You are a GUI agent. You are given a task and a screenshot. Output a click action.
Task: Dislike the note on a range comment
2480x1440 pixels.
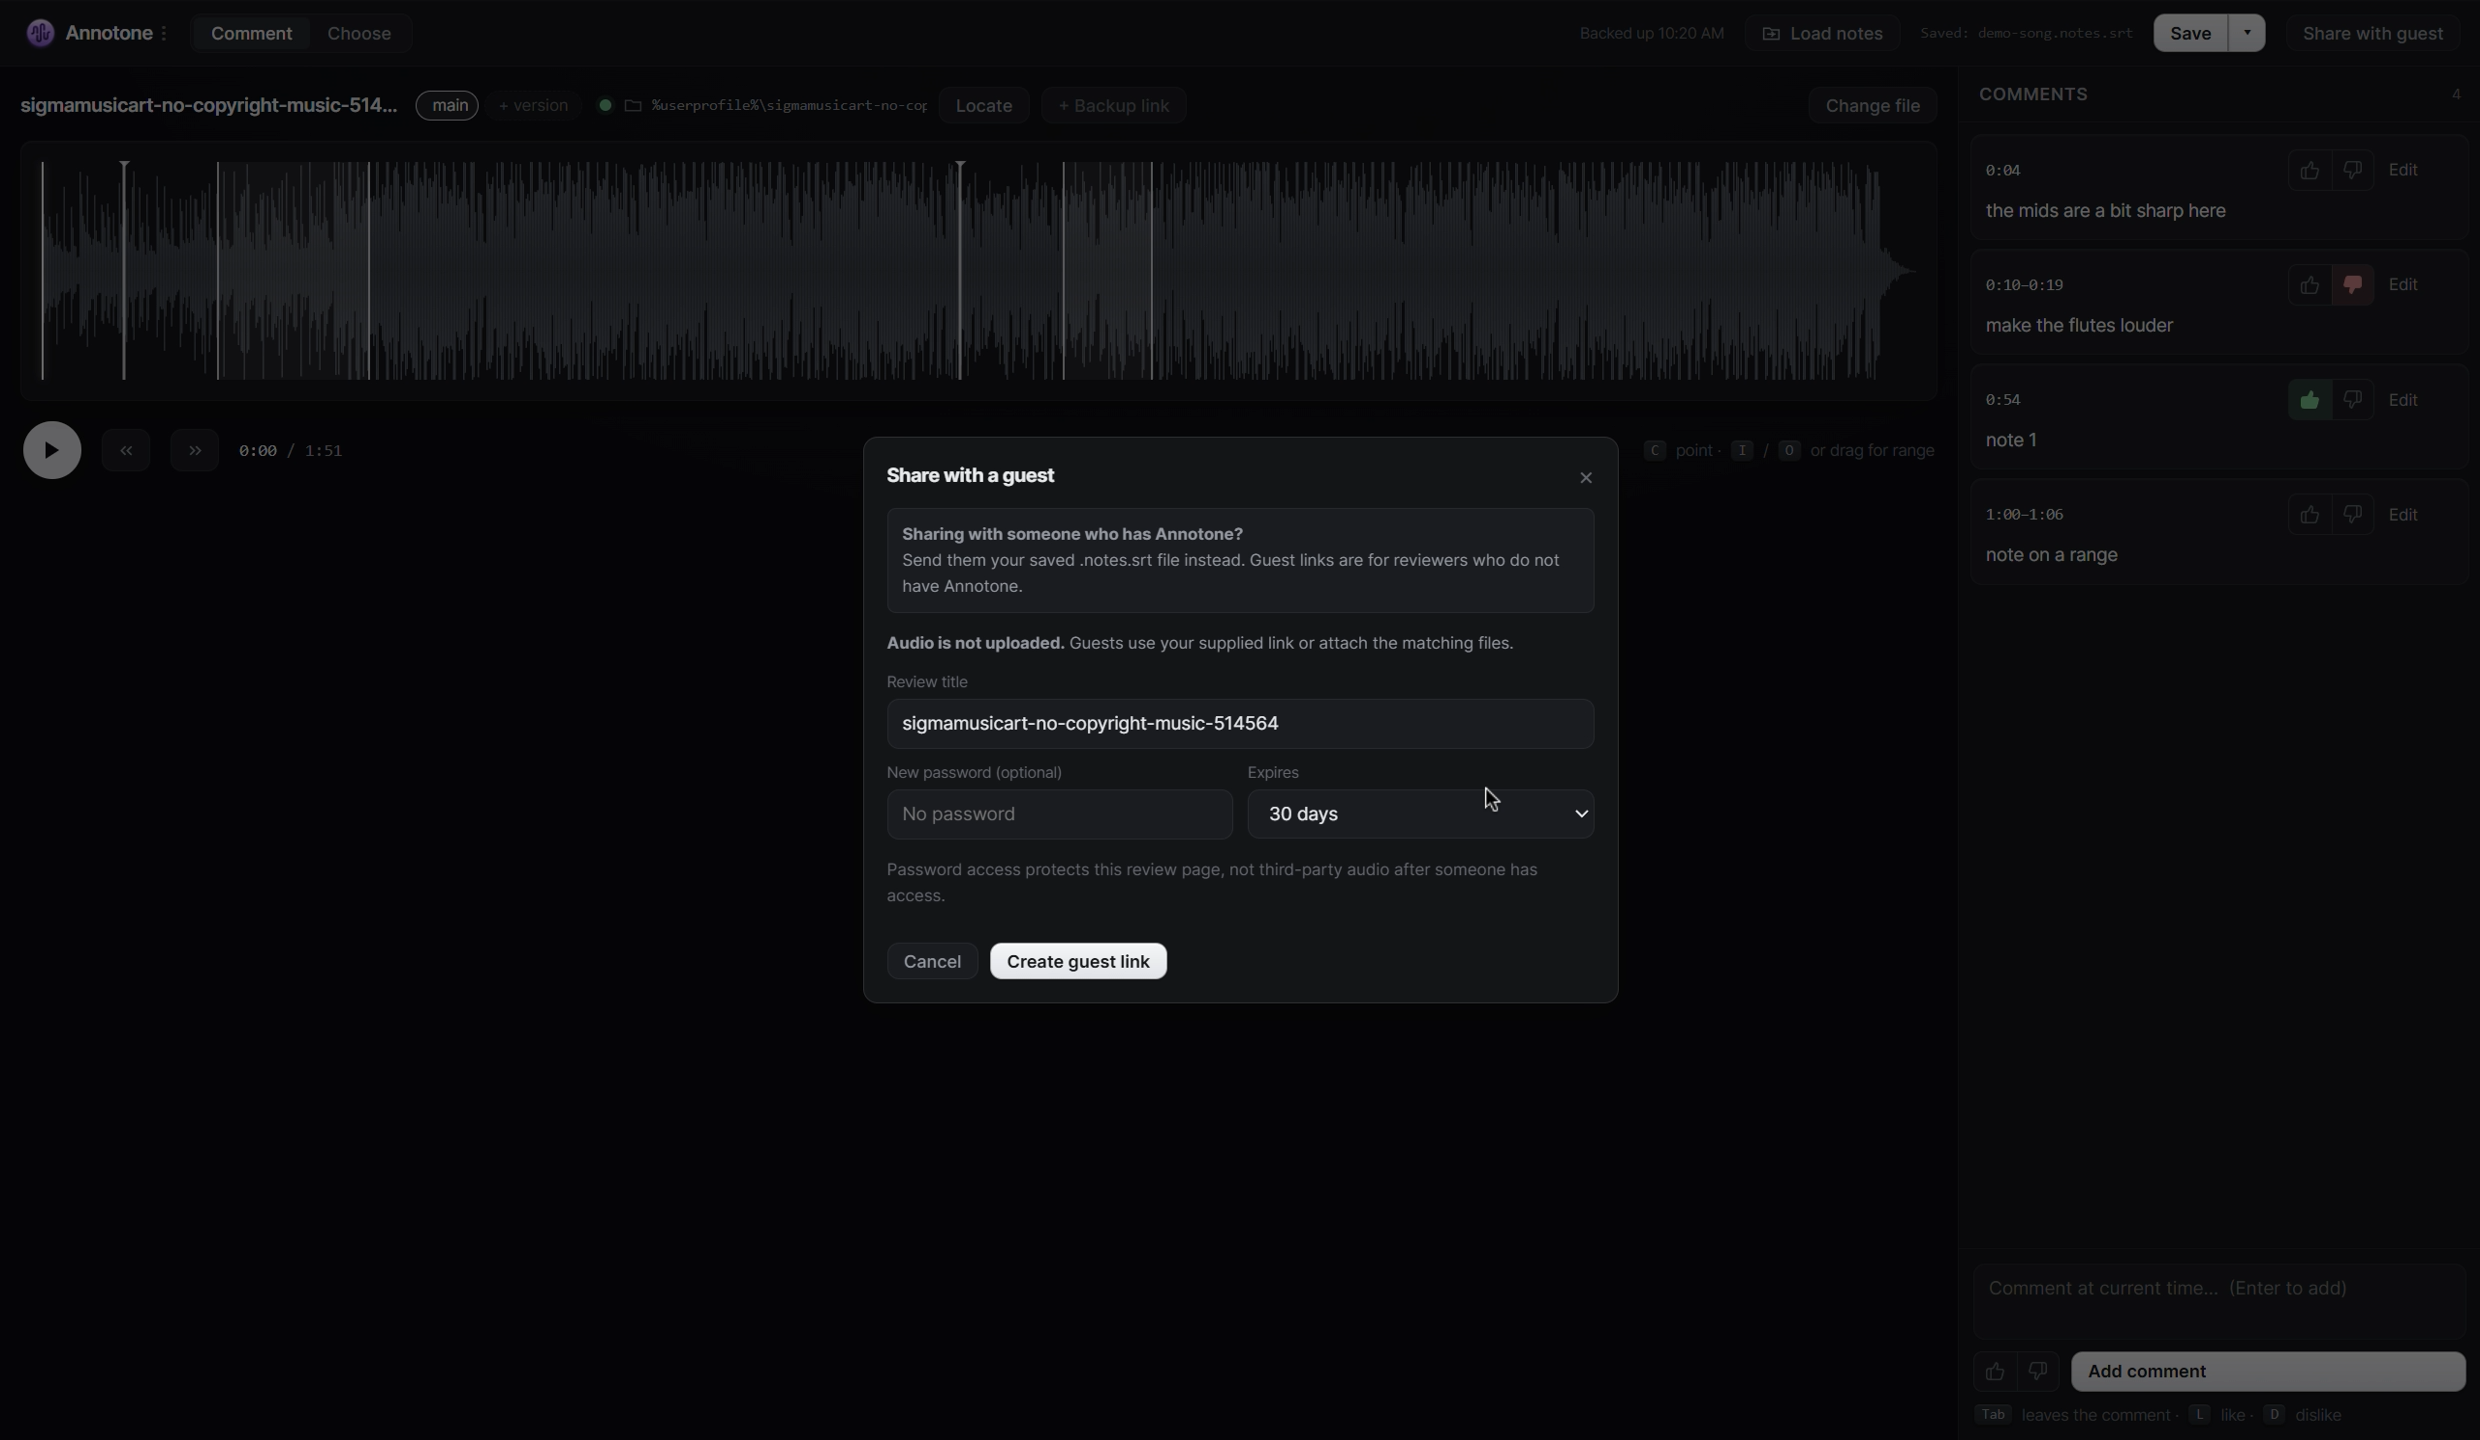[2352, 515]
